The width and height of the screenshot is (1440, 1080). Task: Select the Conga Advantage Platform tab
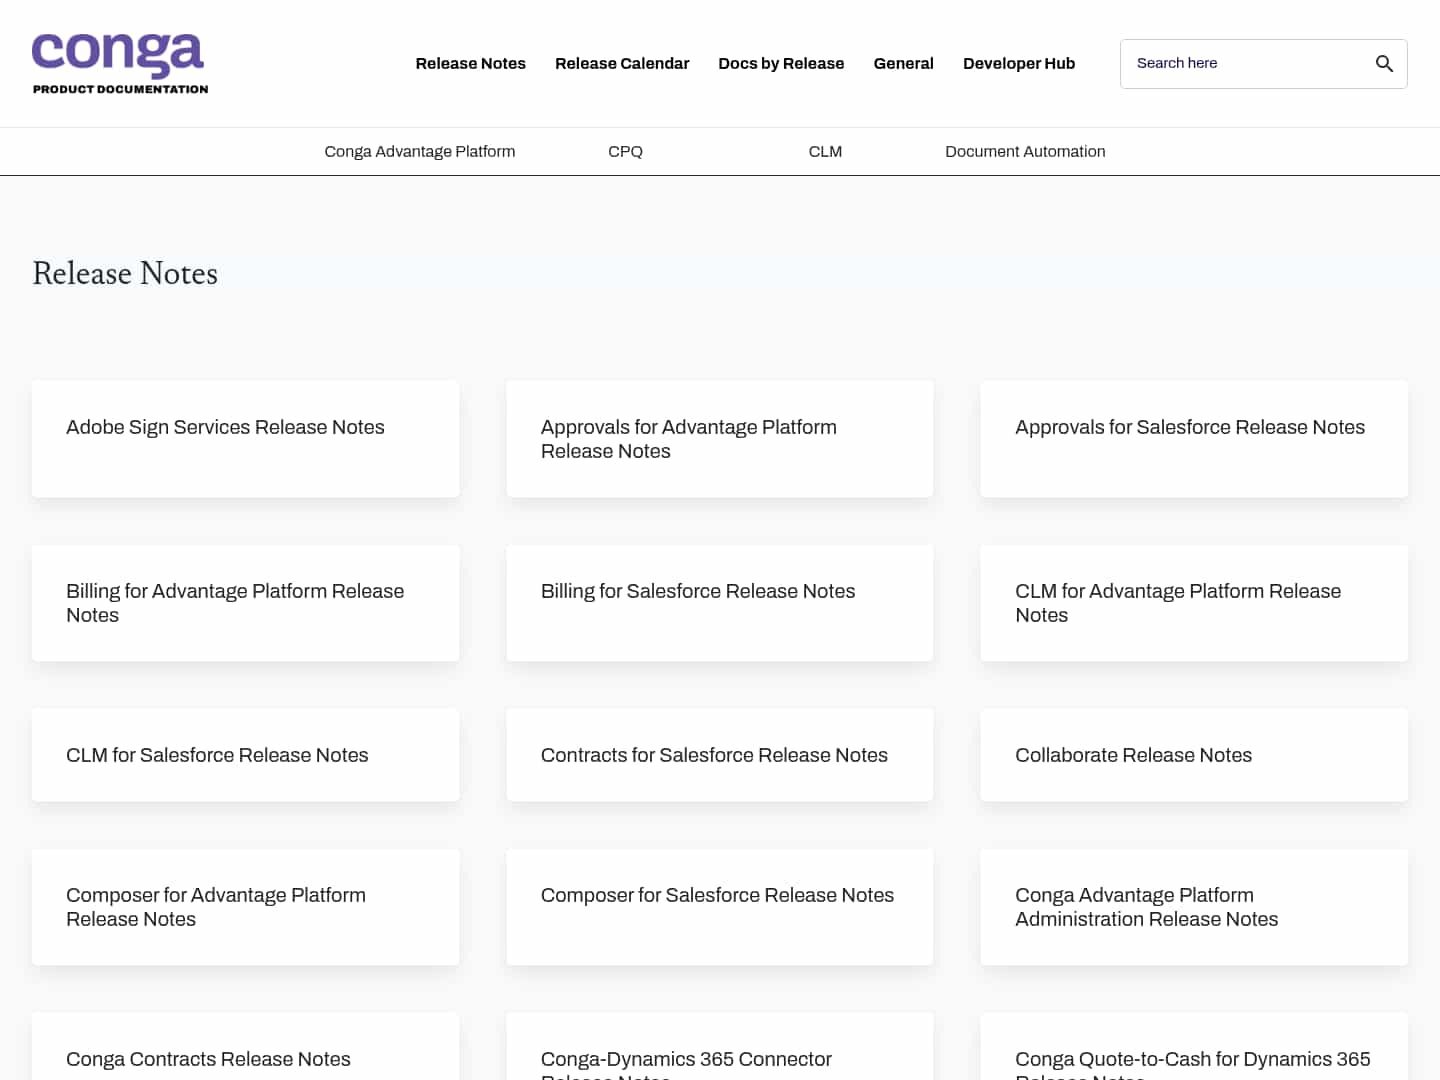pos(419,151)
